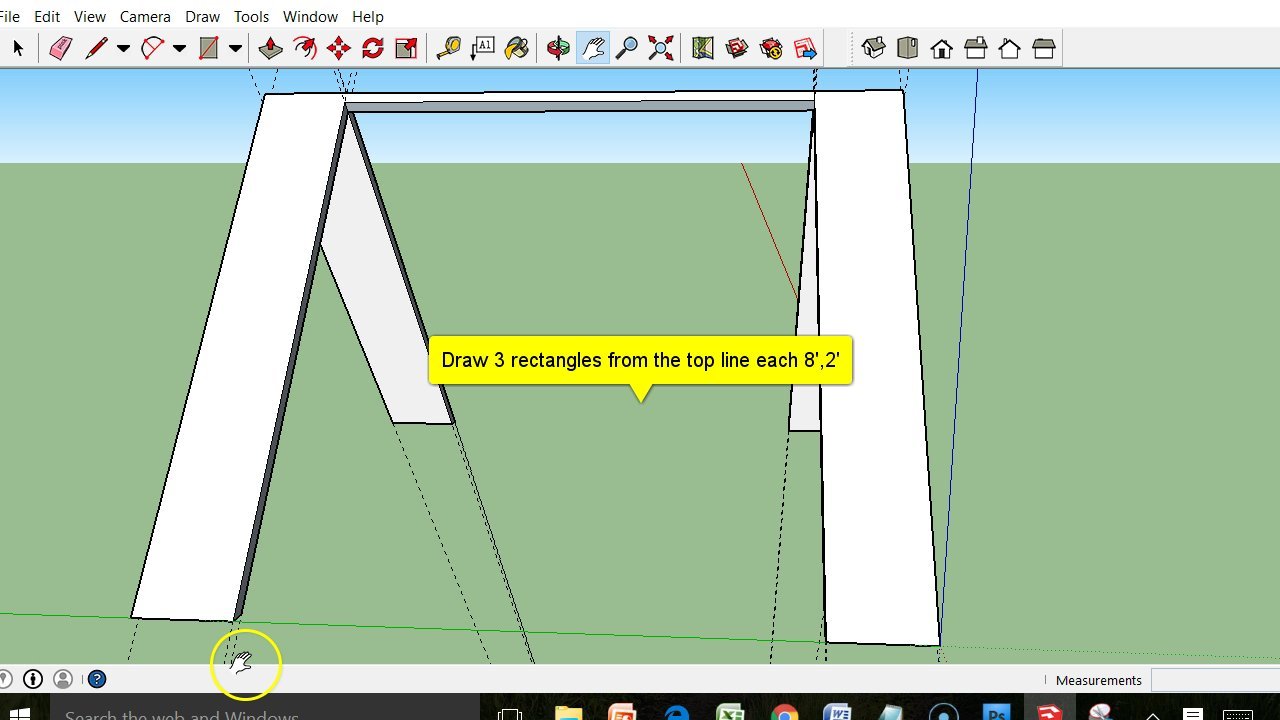Image resolution: width=1280 pixels, height=720 pixels.
Task: Click the Instructor help button in status bar
Action: pos(97,680)
